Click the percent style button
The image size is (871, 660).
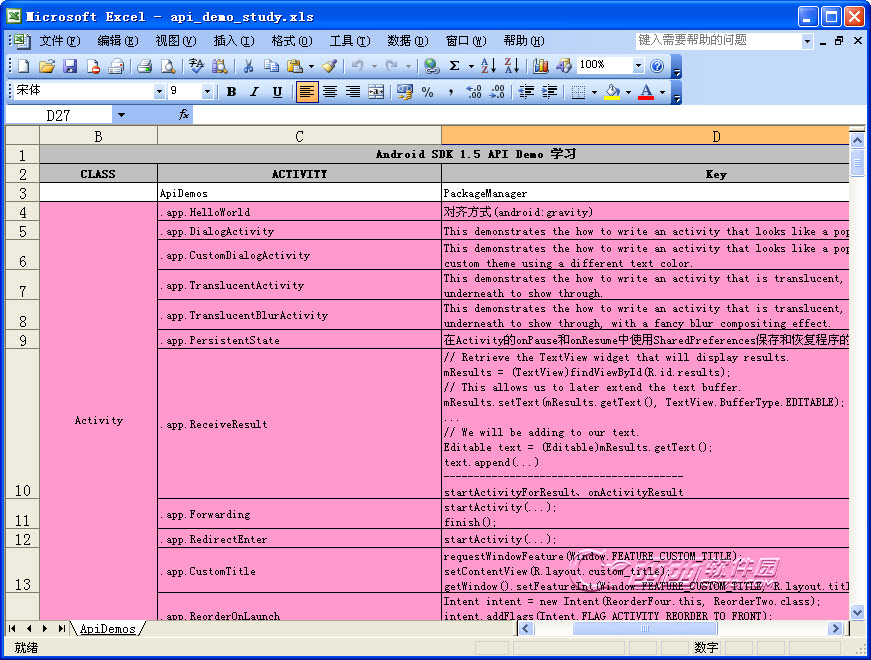(x=428, y=92)
